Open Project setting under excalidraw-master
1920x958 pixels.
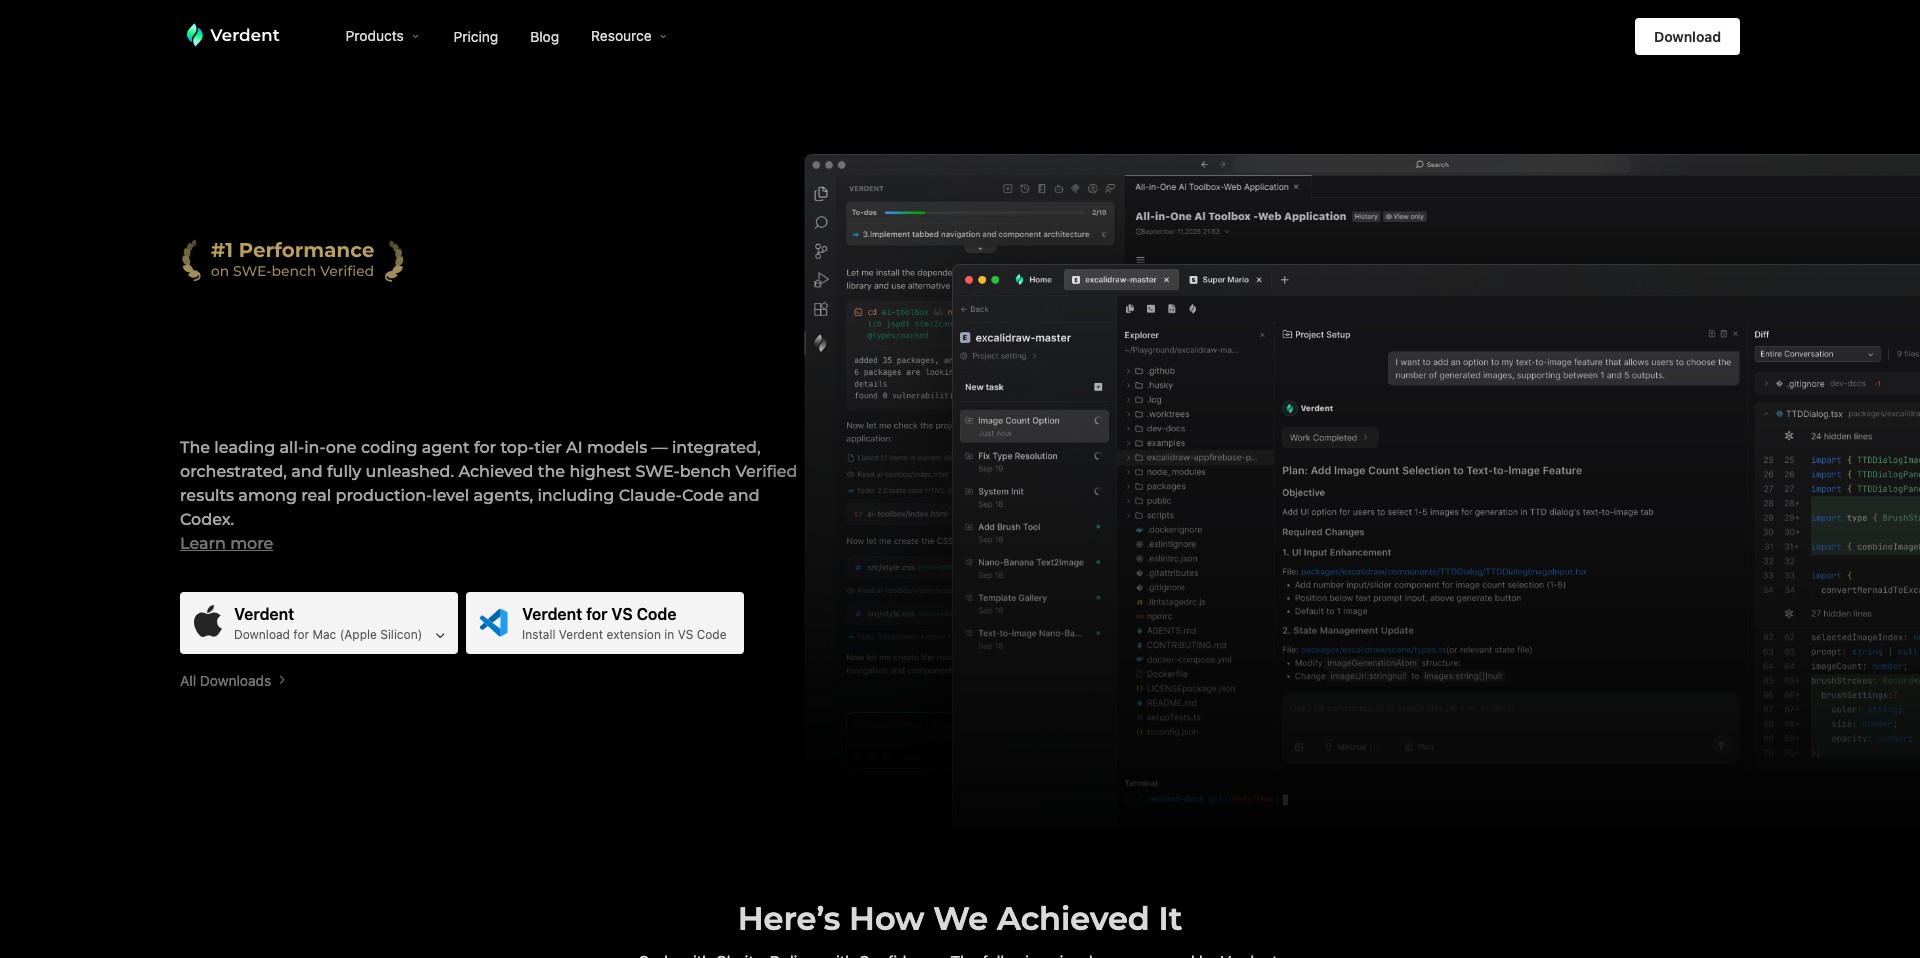(x=999, y=356)
